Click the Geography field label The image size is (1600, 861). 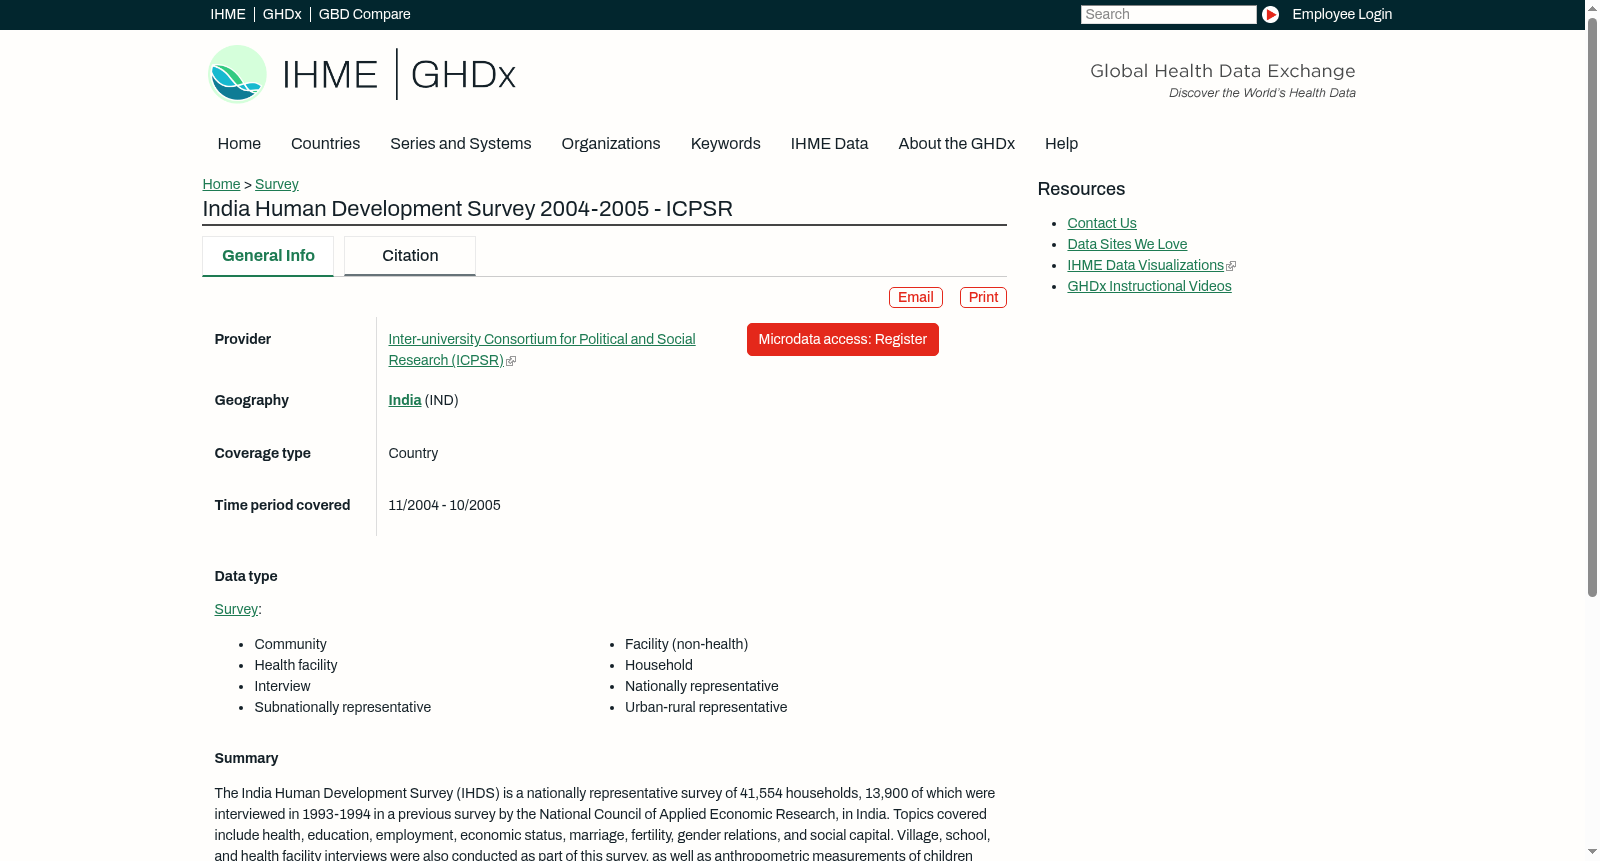[x=251, y=401]
